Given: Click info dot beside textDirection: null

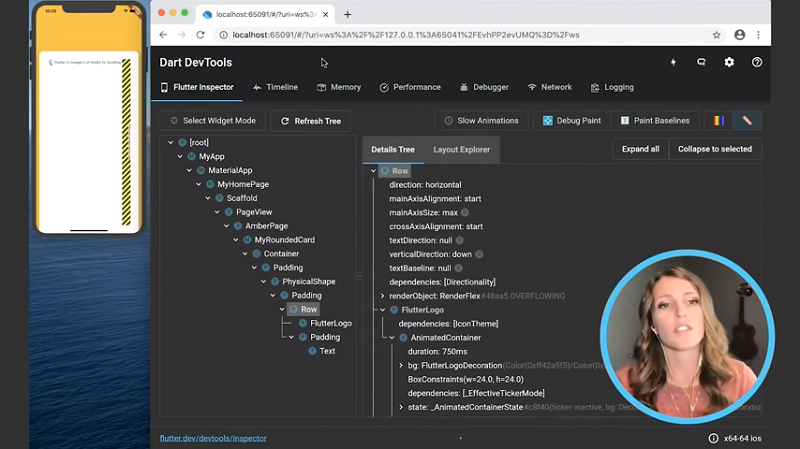Looking at the screenshot, I should [460, 240].
